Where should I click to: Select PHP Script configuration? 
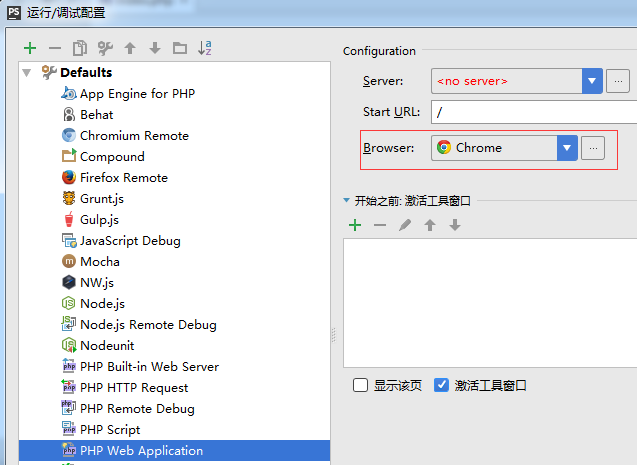[174, 430]
